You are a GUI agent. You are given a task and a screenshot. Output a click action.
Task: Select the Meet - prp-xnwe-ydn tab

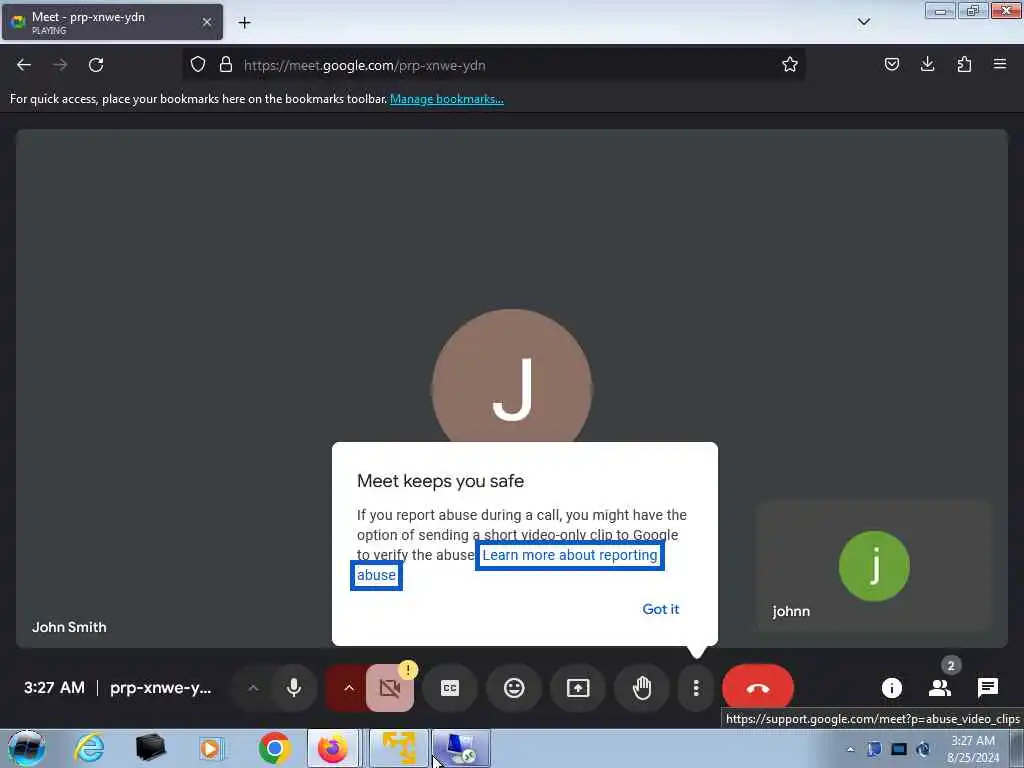pyautogui.click(x=112, y=22)
